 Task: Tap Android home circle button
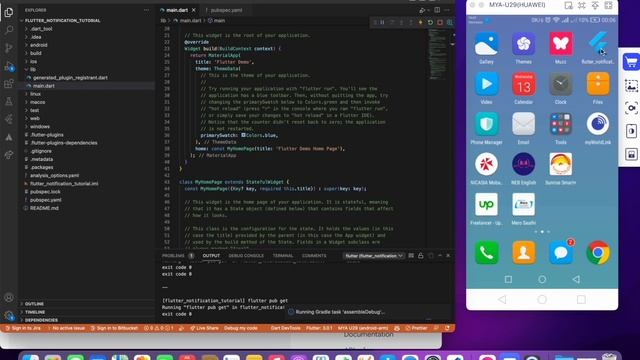pyautogui.click(x=542, y=279)
